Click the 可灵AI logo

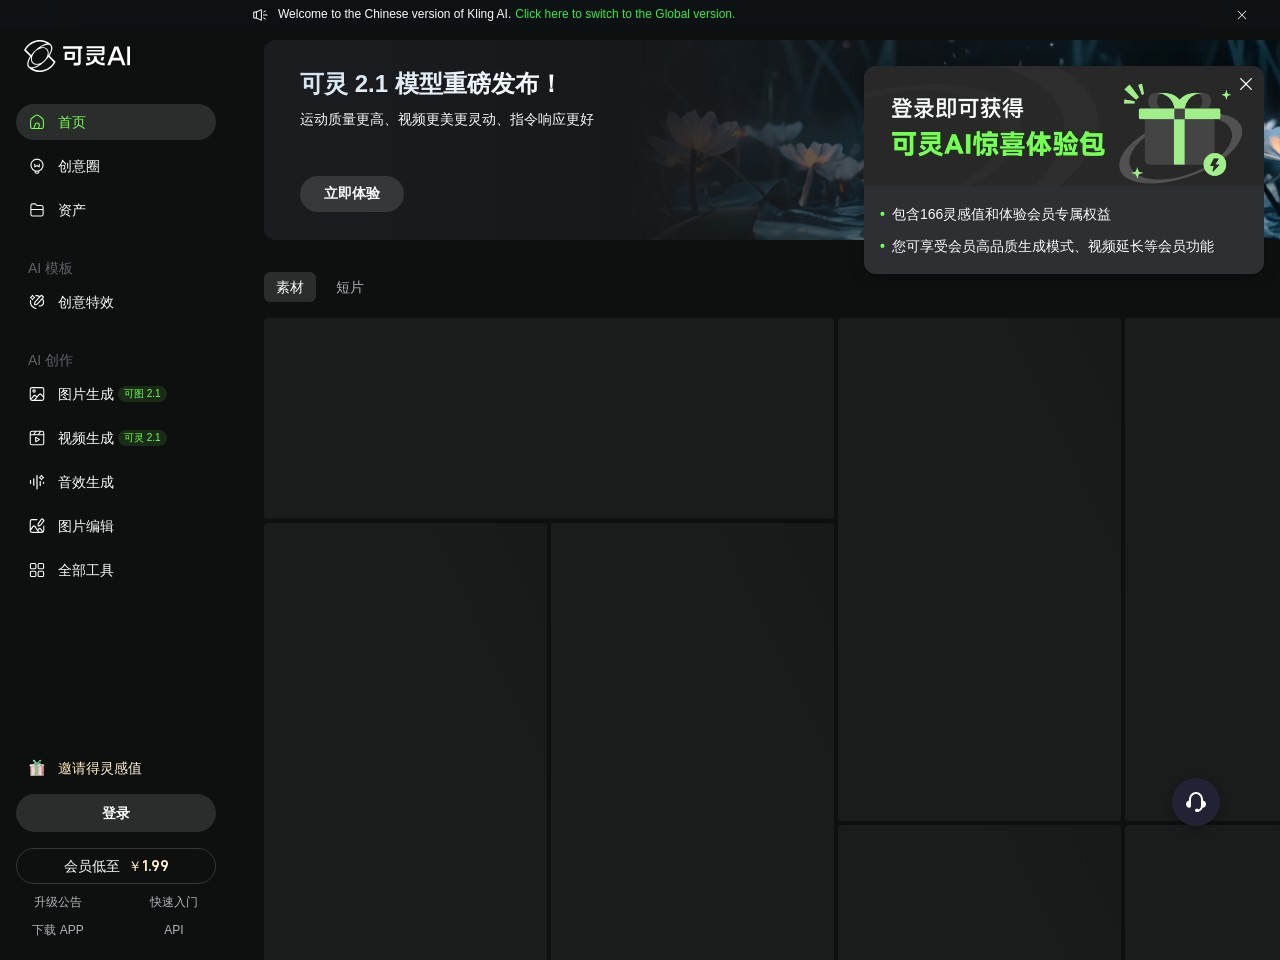coord(77,56)
